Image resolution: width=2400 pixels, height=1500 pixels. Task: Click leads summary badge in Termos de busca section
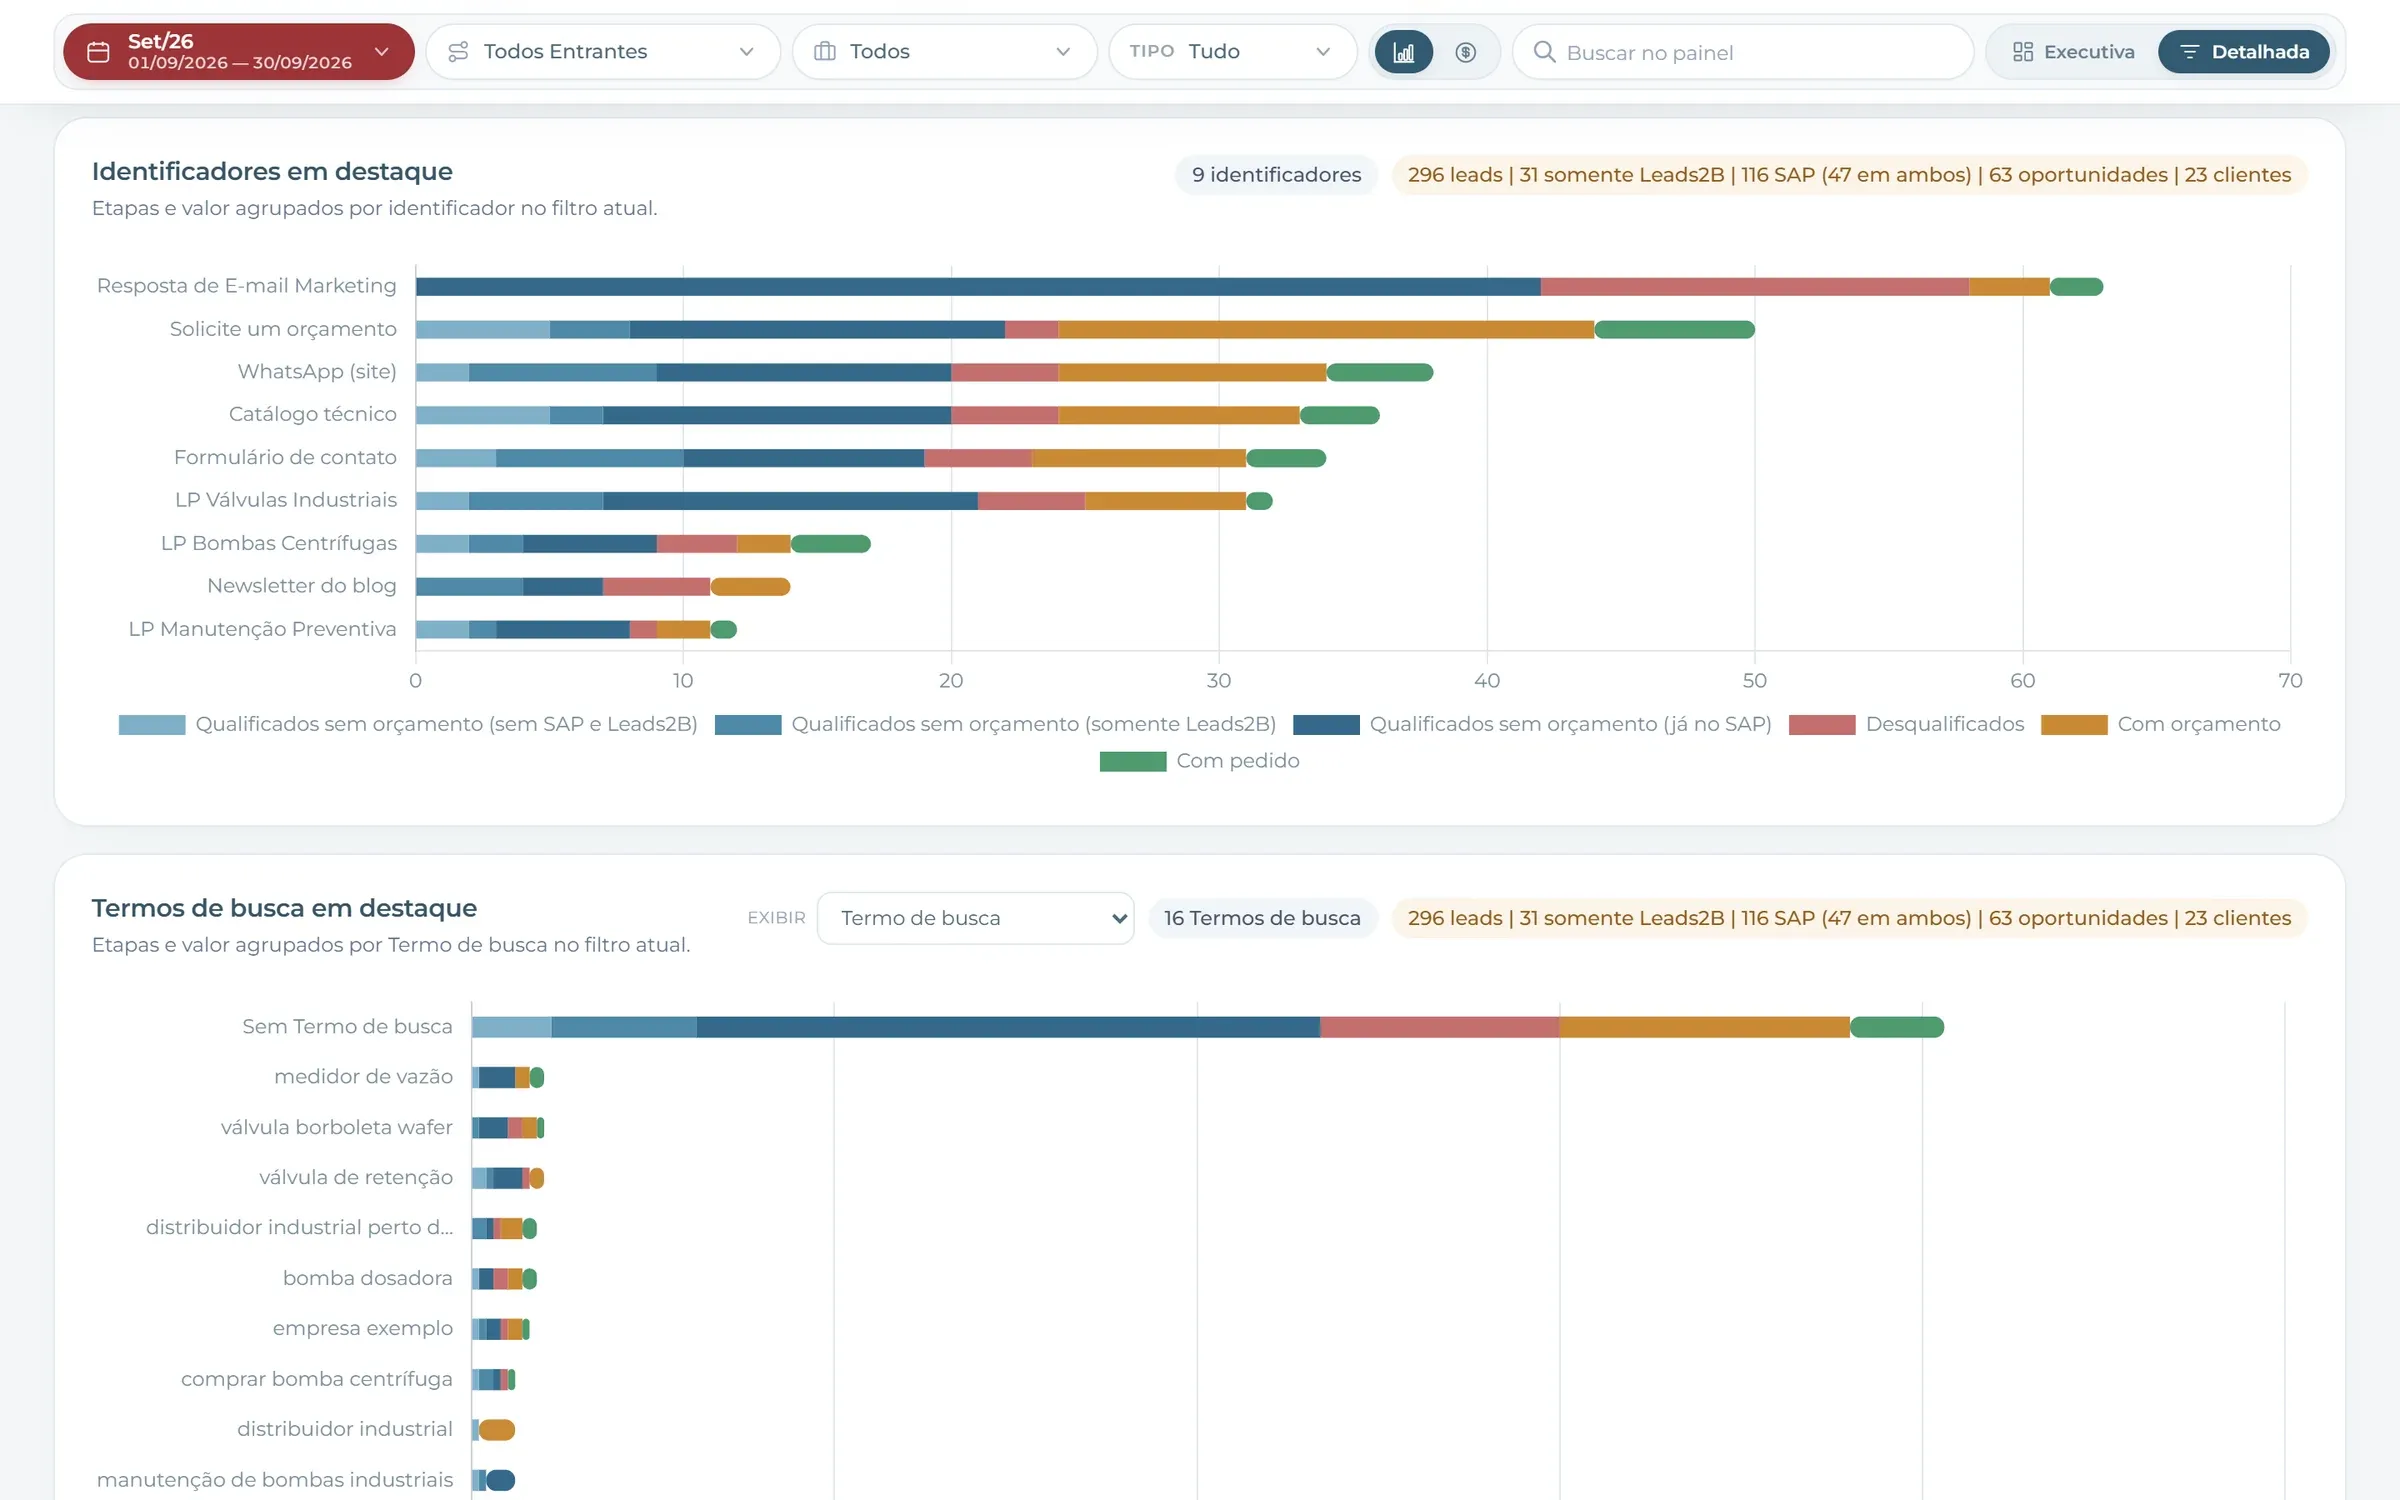click(x=1849, y=918)
